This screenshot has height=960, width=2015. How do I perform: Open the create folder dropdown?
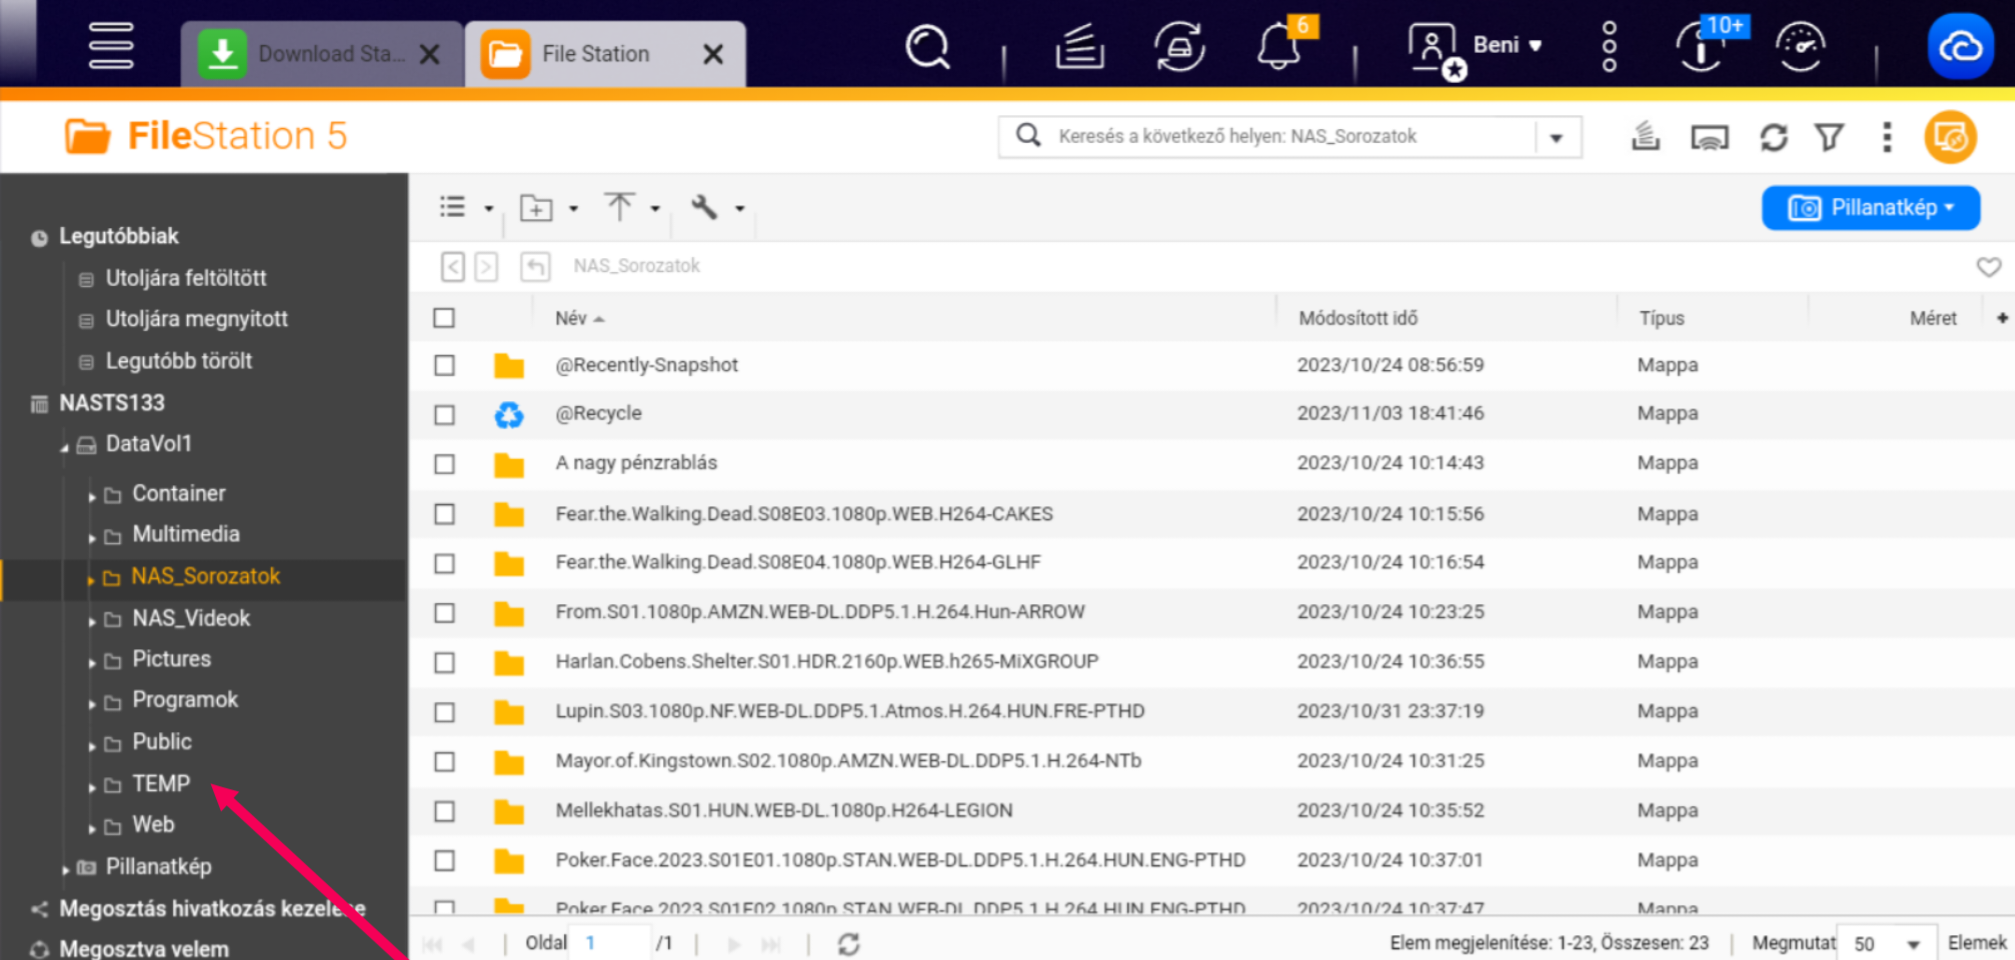tap(549, 207)
